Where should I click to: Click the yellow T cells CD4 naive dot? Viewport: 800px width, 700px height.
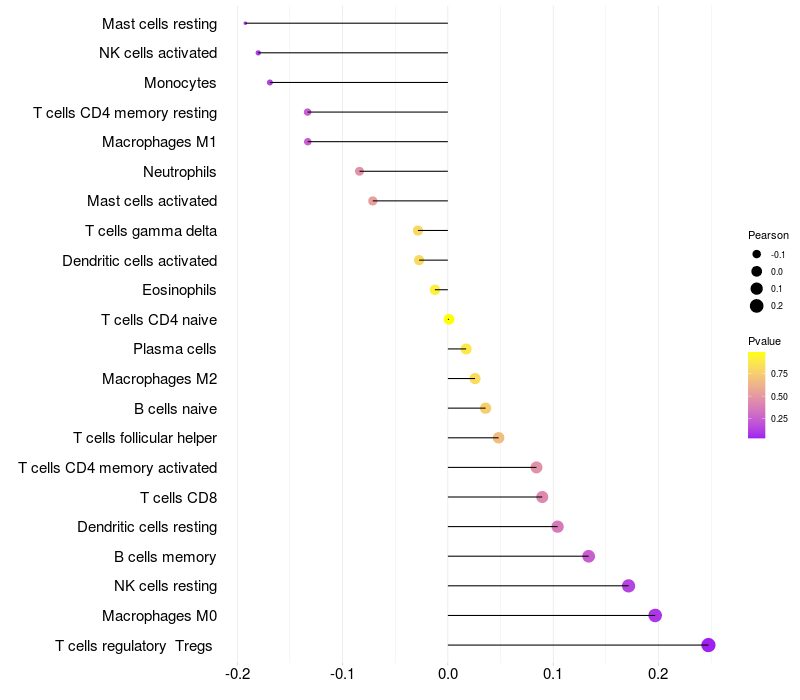pyautogui.click(x=448, y=319)
